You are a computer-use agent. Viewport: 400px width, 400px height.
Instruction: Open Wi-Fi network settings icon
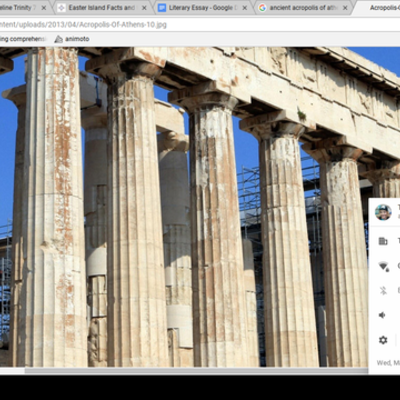tap(384, 266)
